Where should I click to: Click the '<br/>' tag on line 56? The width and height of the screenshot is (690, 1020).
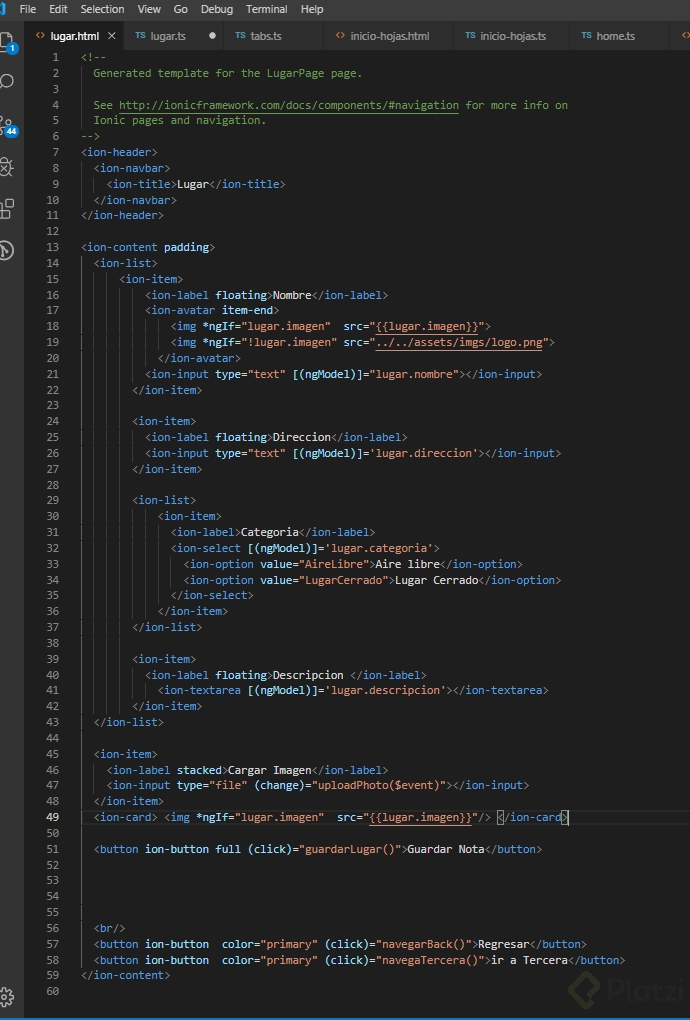click(109, 928)
